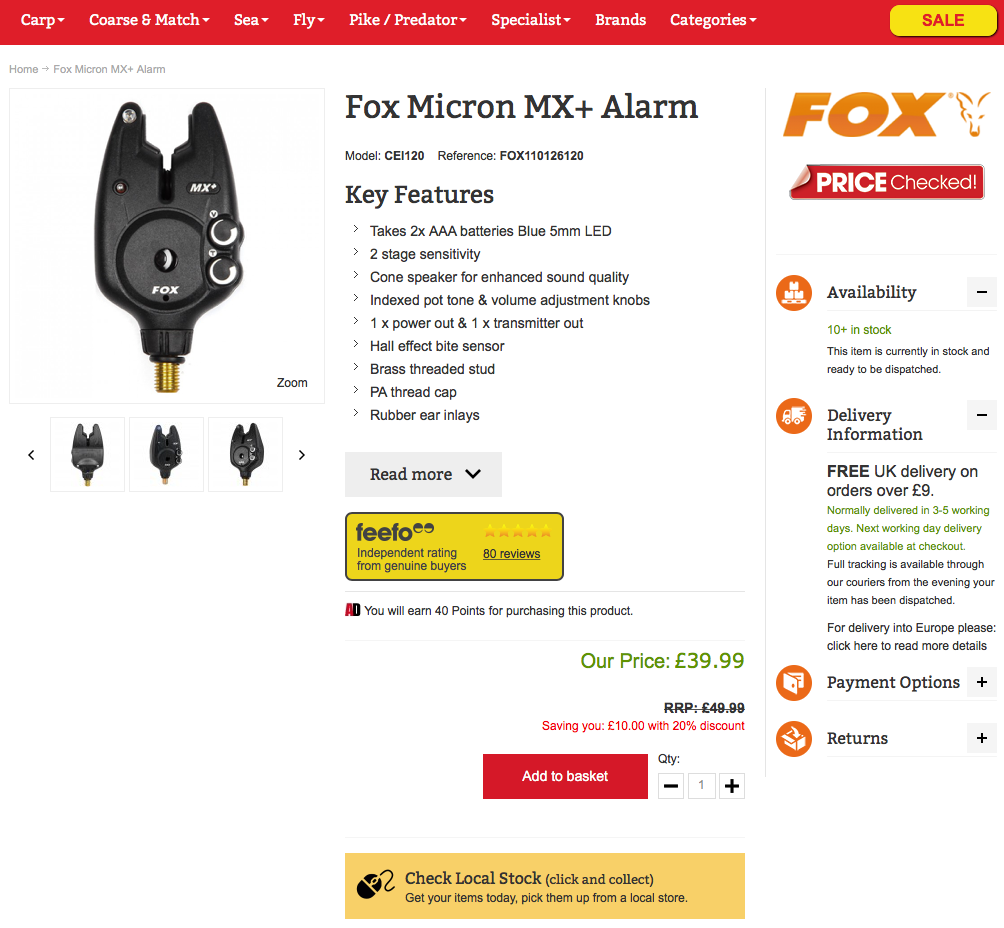The width and height of the screenshot is (1004, 928).
Task: Click the Payment Options wallet icon
Action: 793,683
